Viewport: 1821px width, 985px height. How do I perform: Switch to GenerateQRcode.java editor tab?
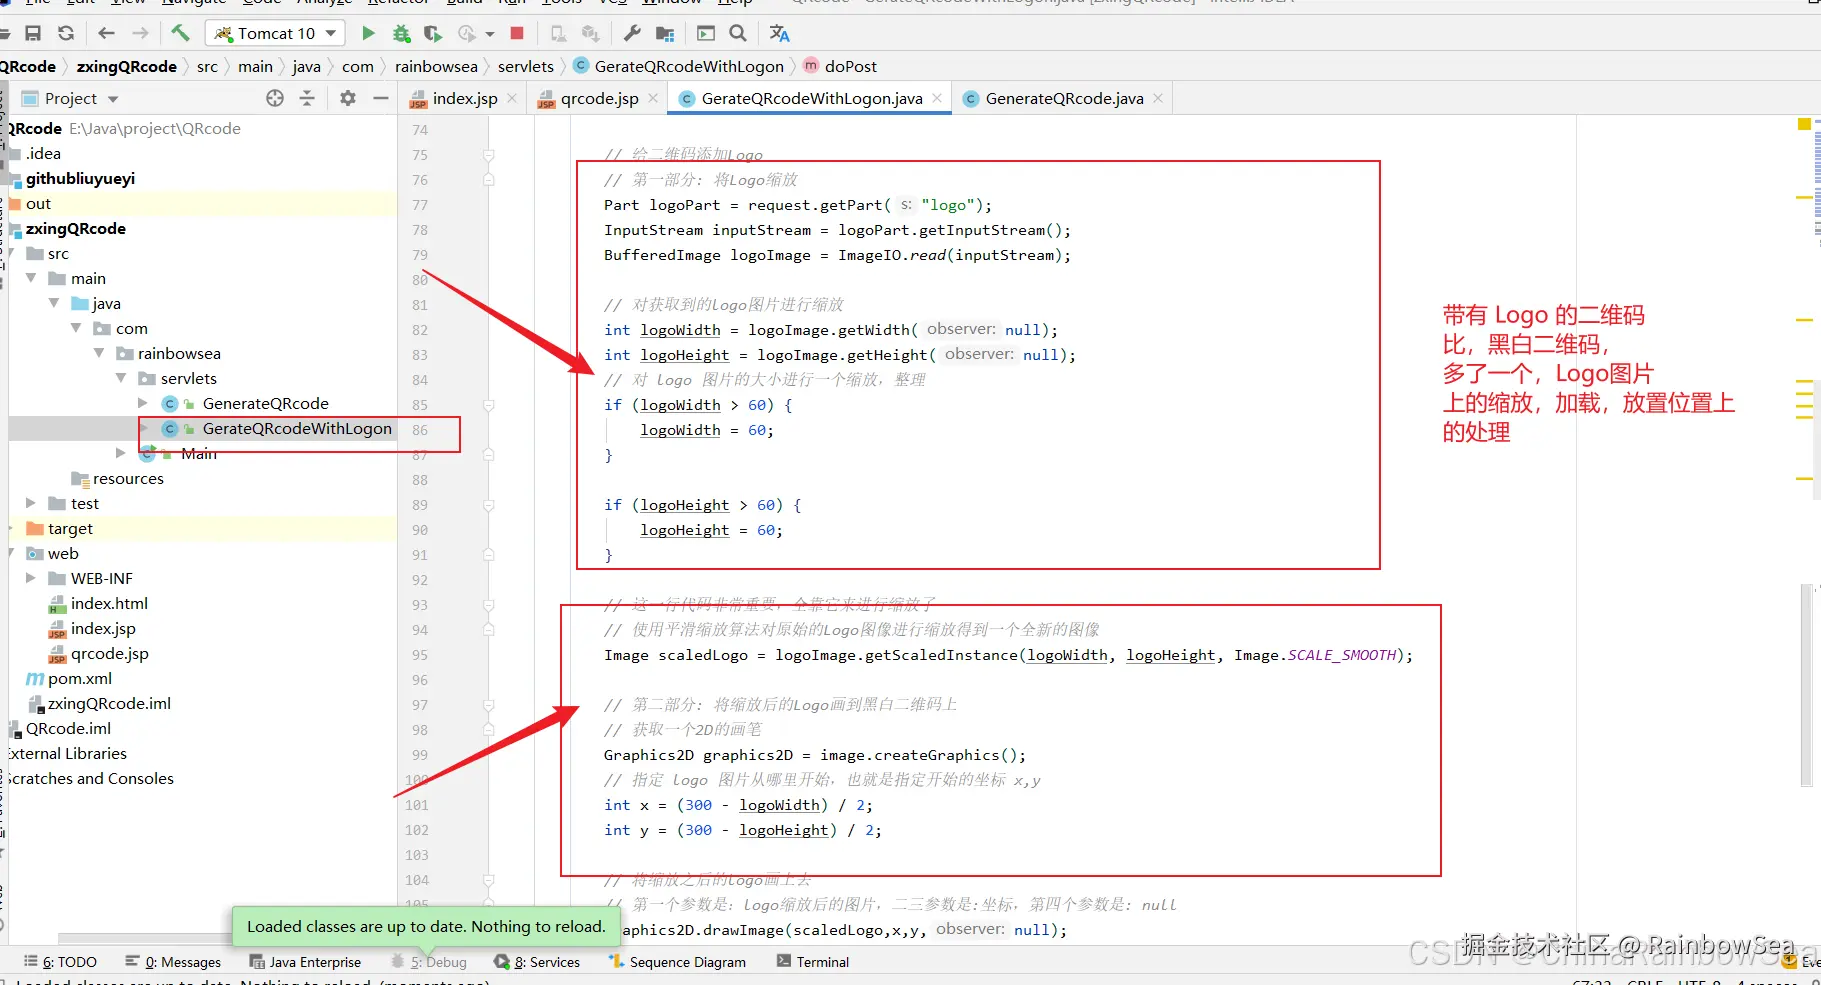coord(1063,98)
